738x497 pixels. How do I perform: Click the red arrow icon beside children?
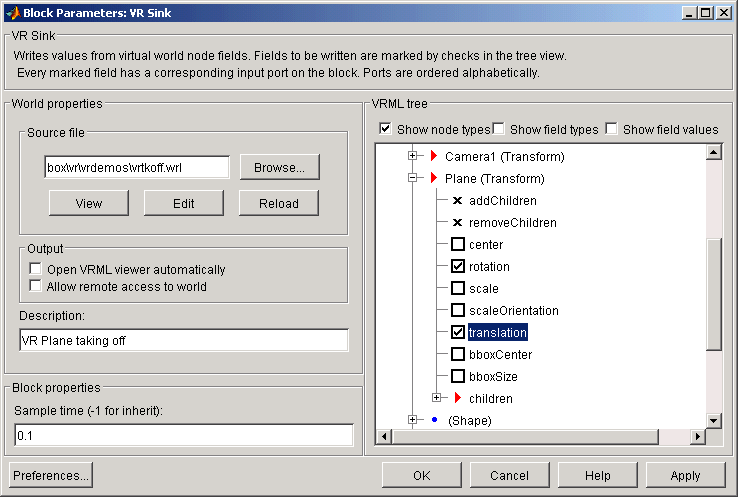tap(457, 398)
